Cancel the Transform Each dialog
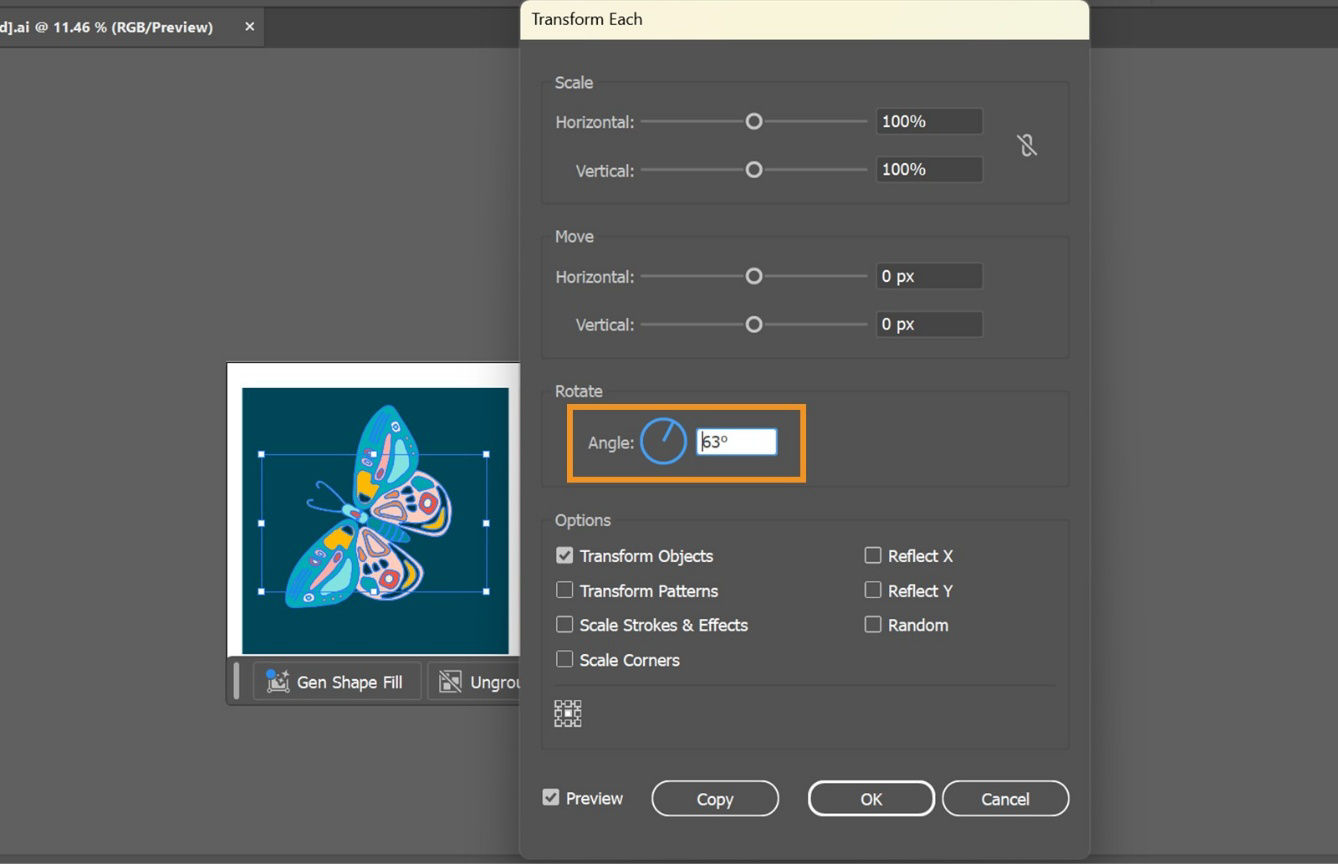This screenshot has width=1338, height=864. 1005,798
